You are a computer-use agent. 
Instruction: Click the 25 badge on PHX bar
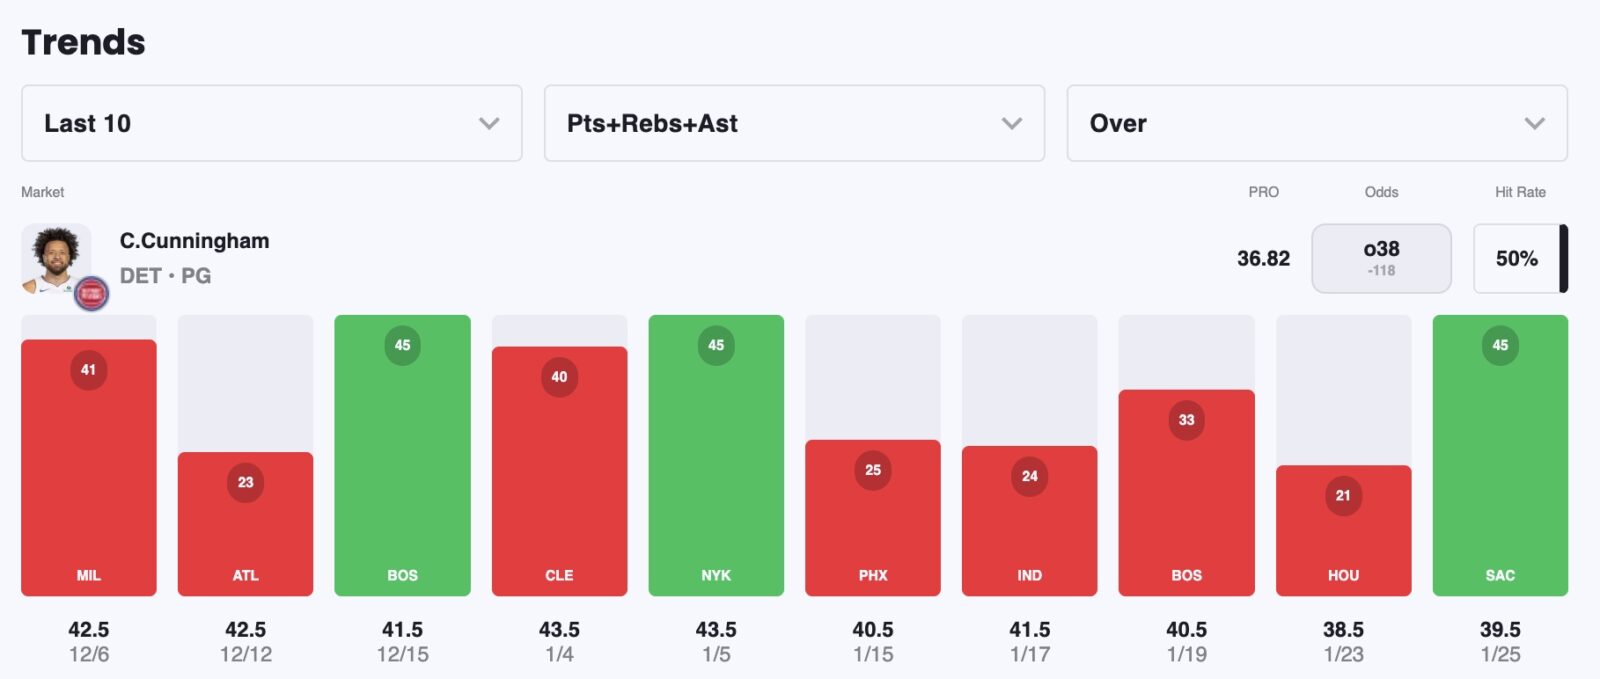coord(873,470)
